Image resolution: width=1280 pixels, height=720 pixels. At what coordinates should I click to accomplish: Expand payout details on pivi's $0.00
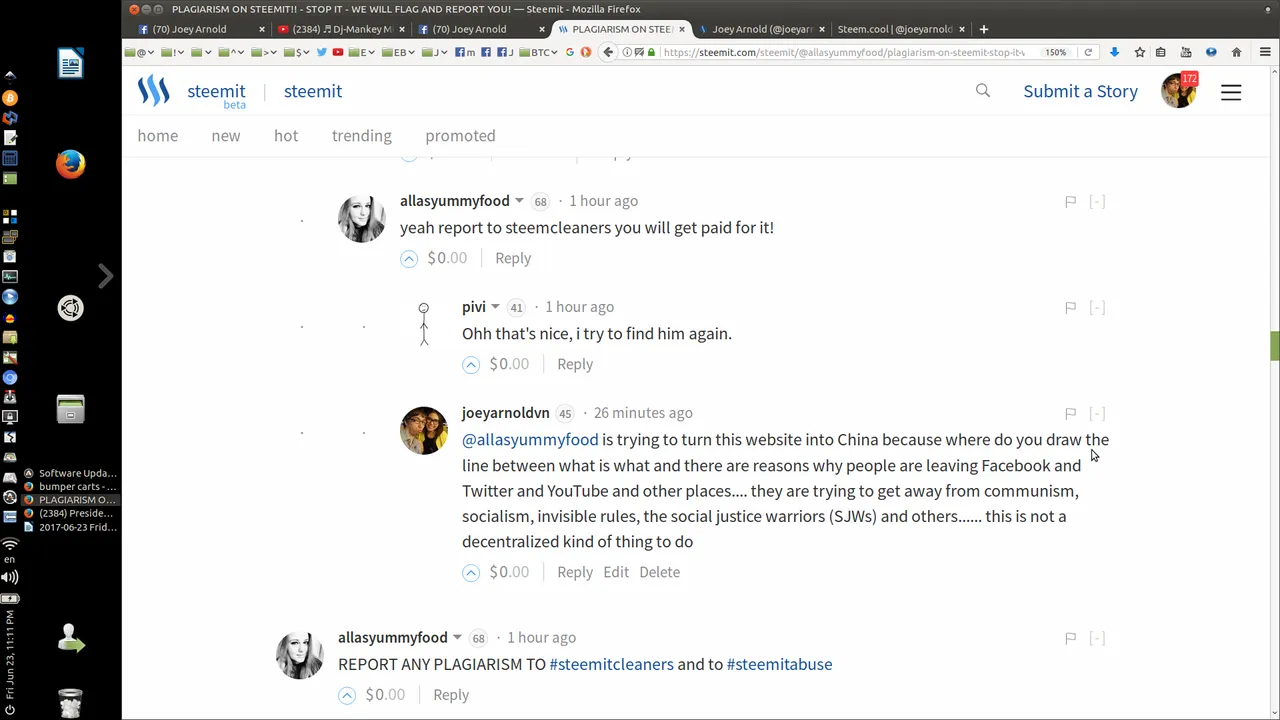pos(509,364)
